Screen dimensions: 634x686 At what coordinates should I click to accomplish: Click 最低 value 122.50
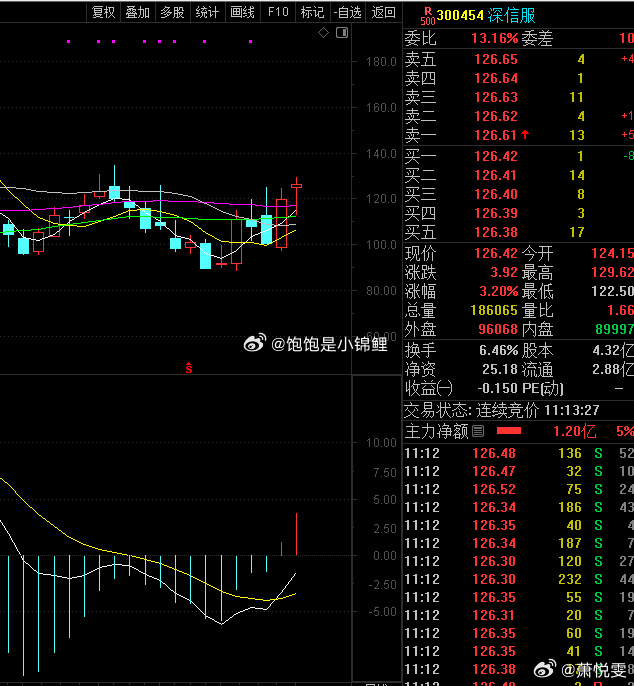click(x=613, y=291)
